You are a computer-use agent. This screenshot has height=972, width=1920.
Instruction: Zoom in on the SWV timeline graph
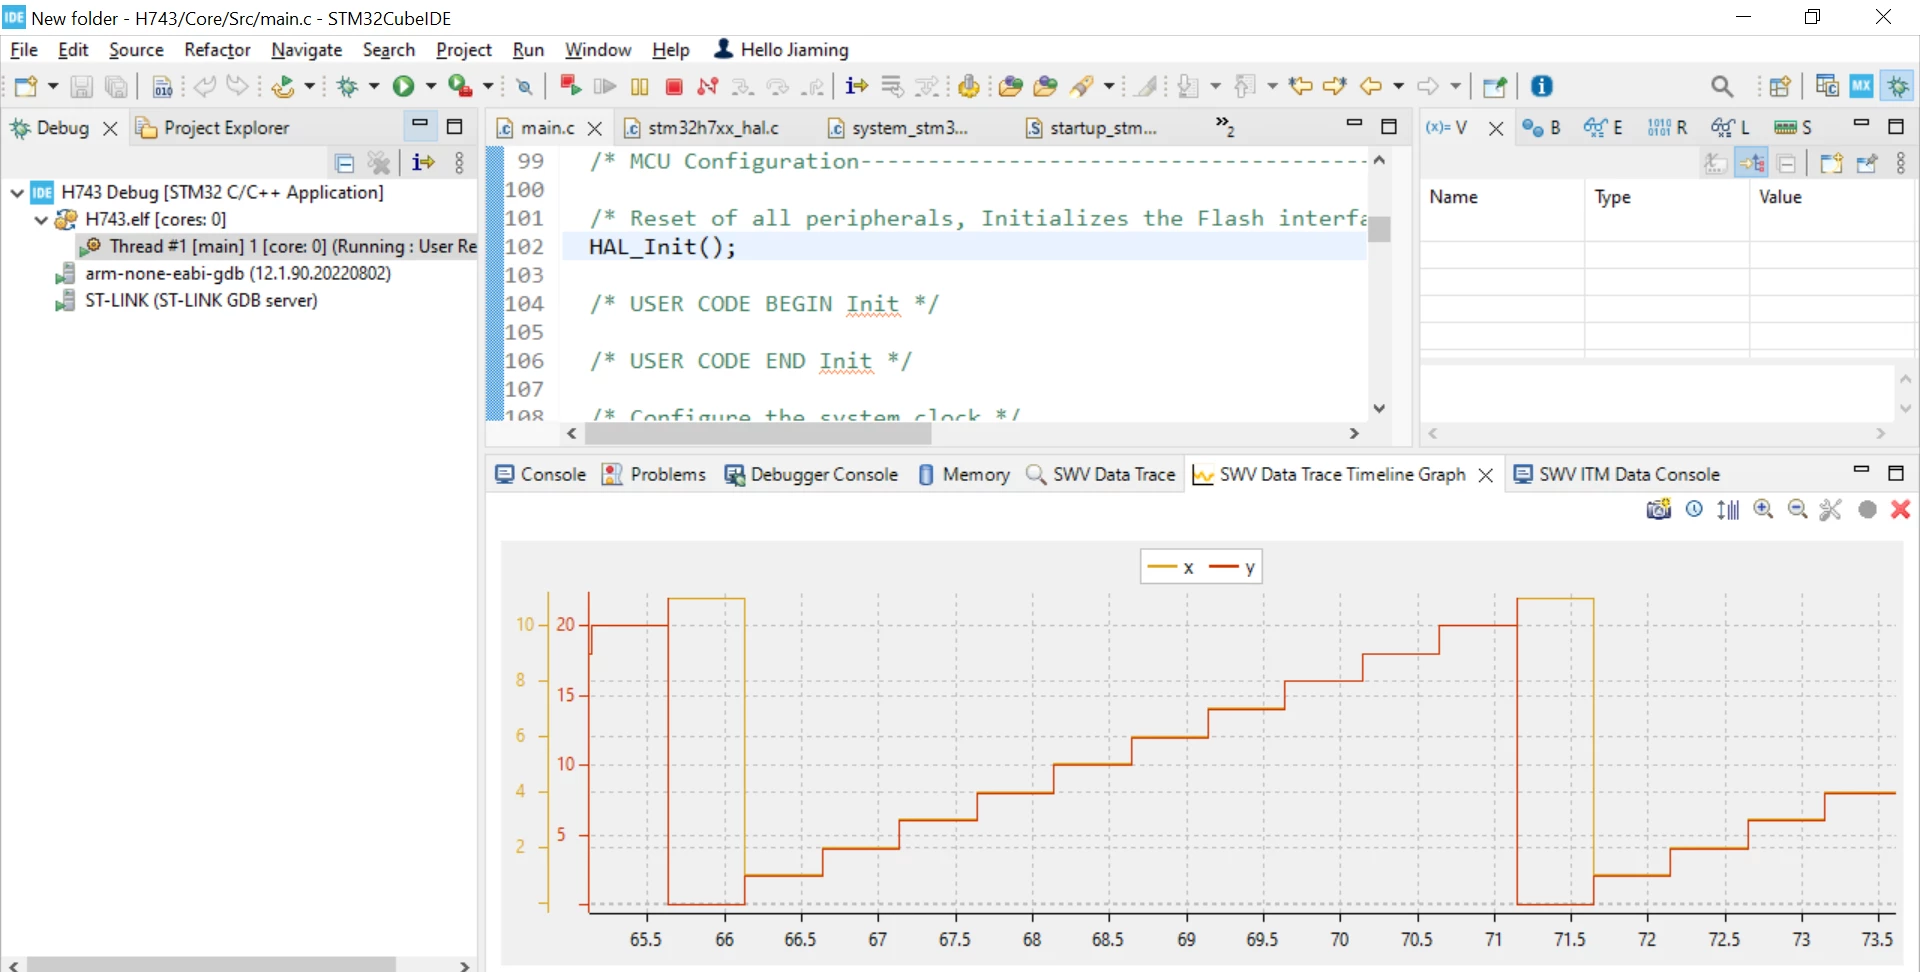pos(1763,509)
